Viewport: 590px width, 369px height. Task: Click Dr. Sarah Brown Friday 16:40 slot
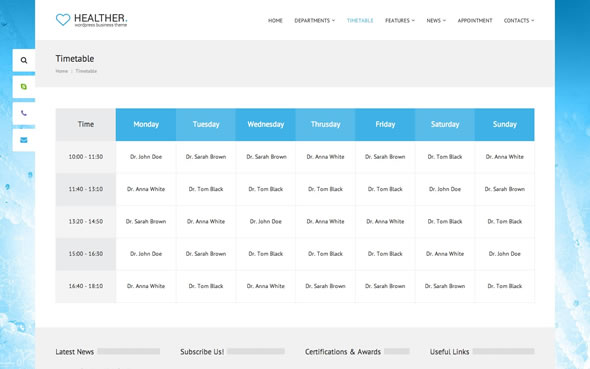[385, 286]
